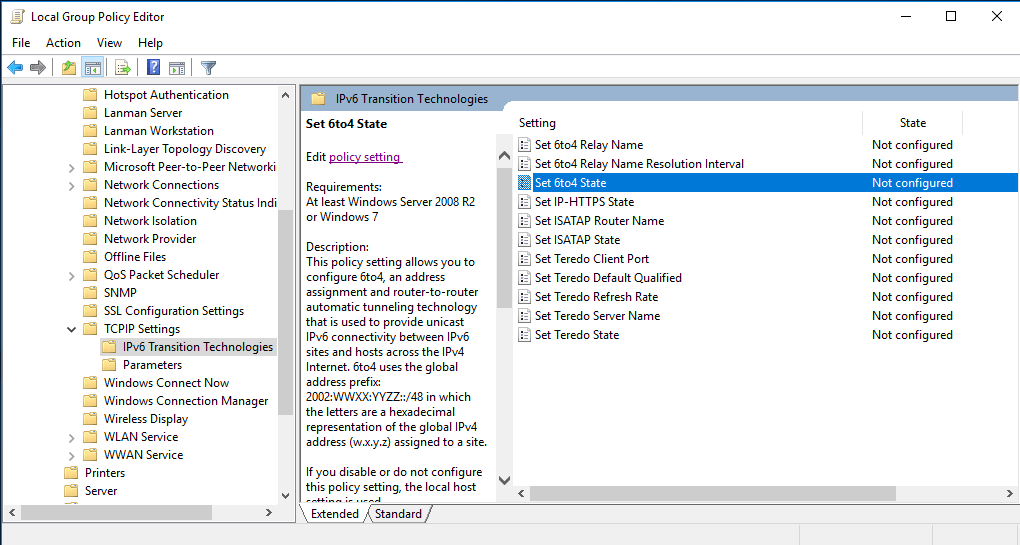Toggle the Show/Hide Console Tree icon

click(93, 68)
